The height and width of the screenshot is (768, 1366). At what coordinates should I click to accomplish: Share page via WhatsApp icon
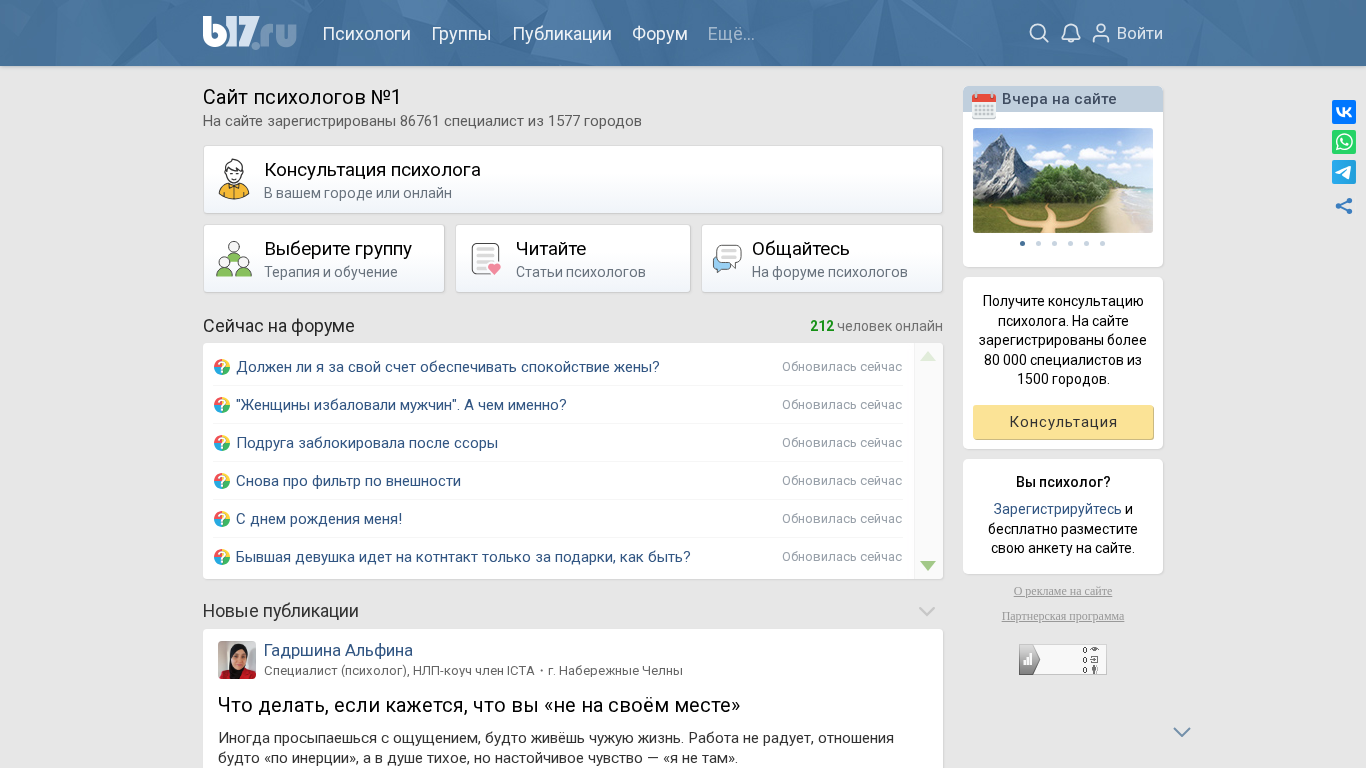pos(1344,142)
